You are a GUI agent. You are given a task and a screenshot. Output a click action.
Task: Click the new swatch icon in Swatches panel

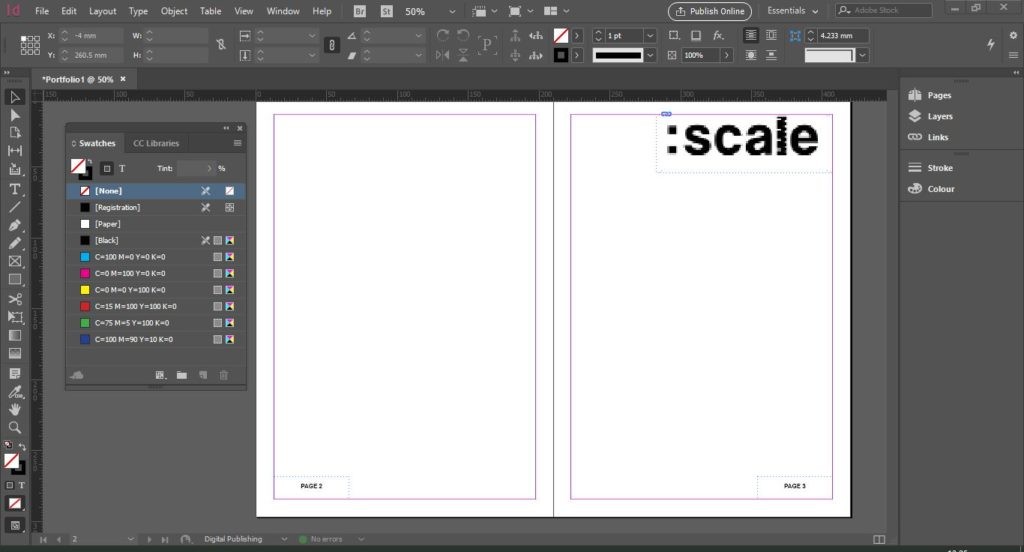(203, 375)
